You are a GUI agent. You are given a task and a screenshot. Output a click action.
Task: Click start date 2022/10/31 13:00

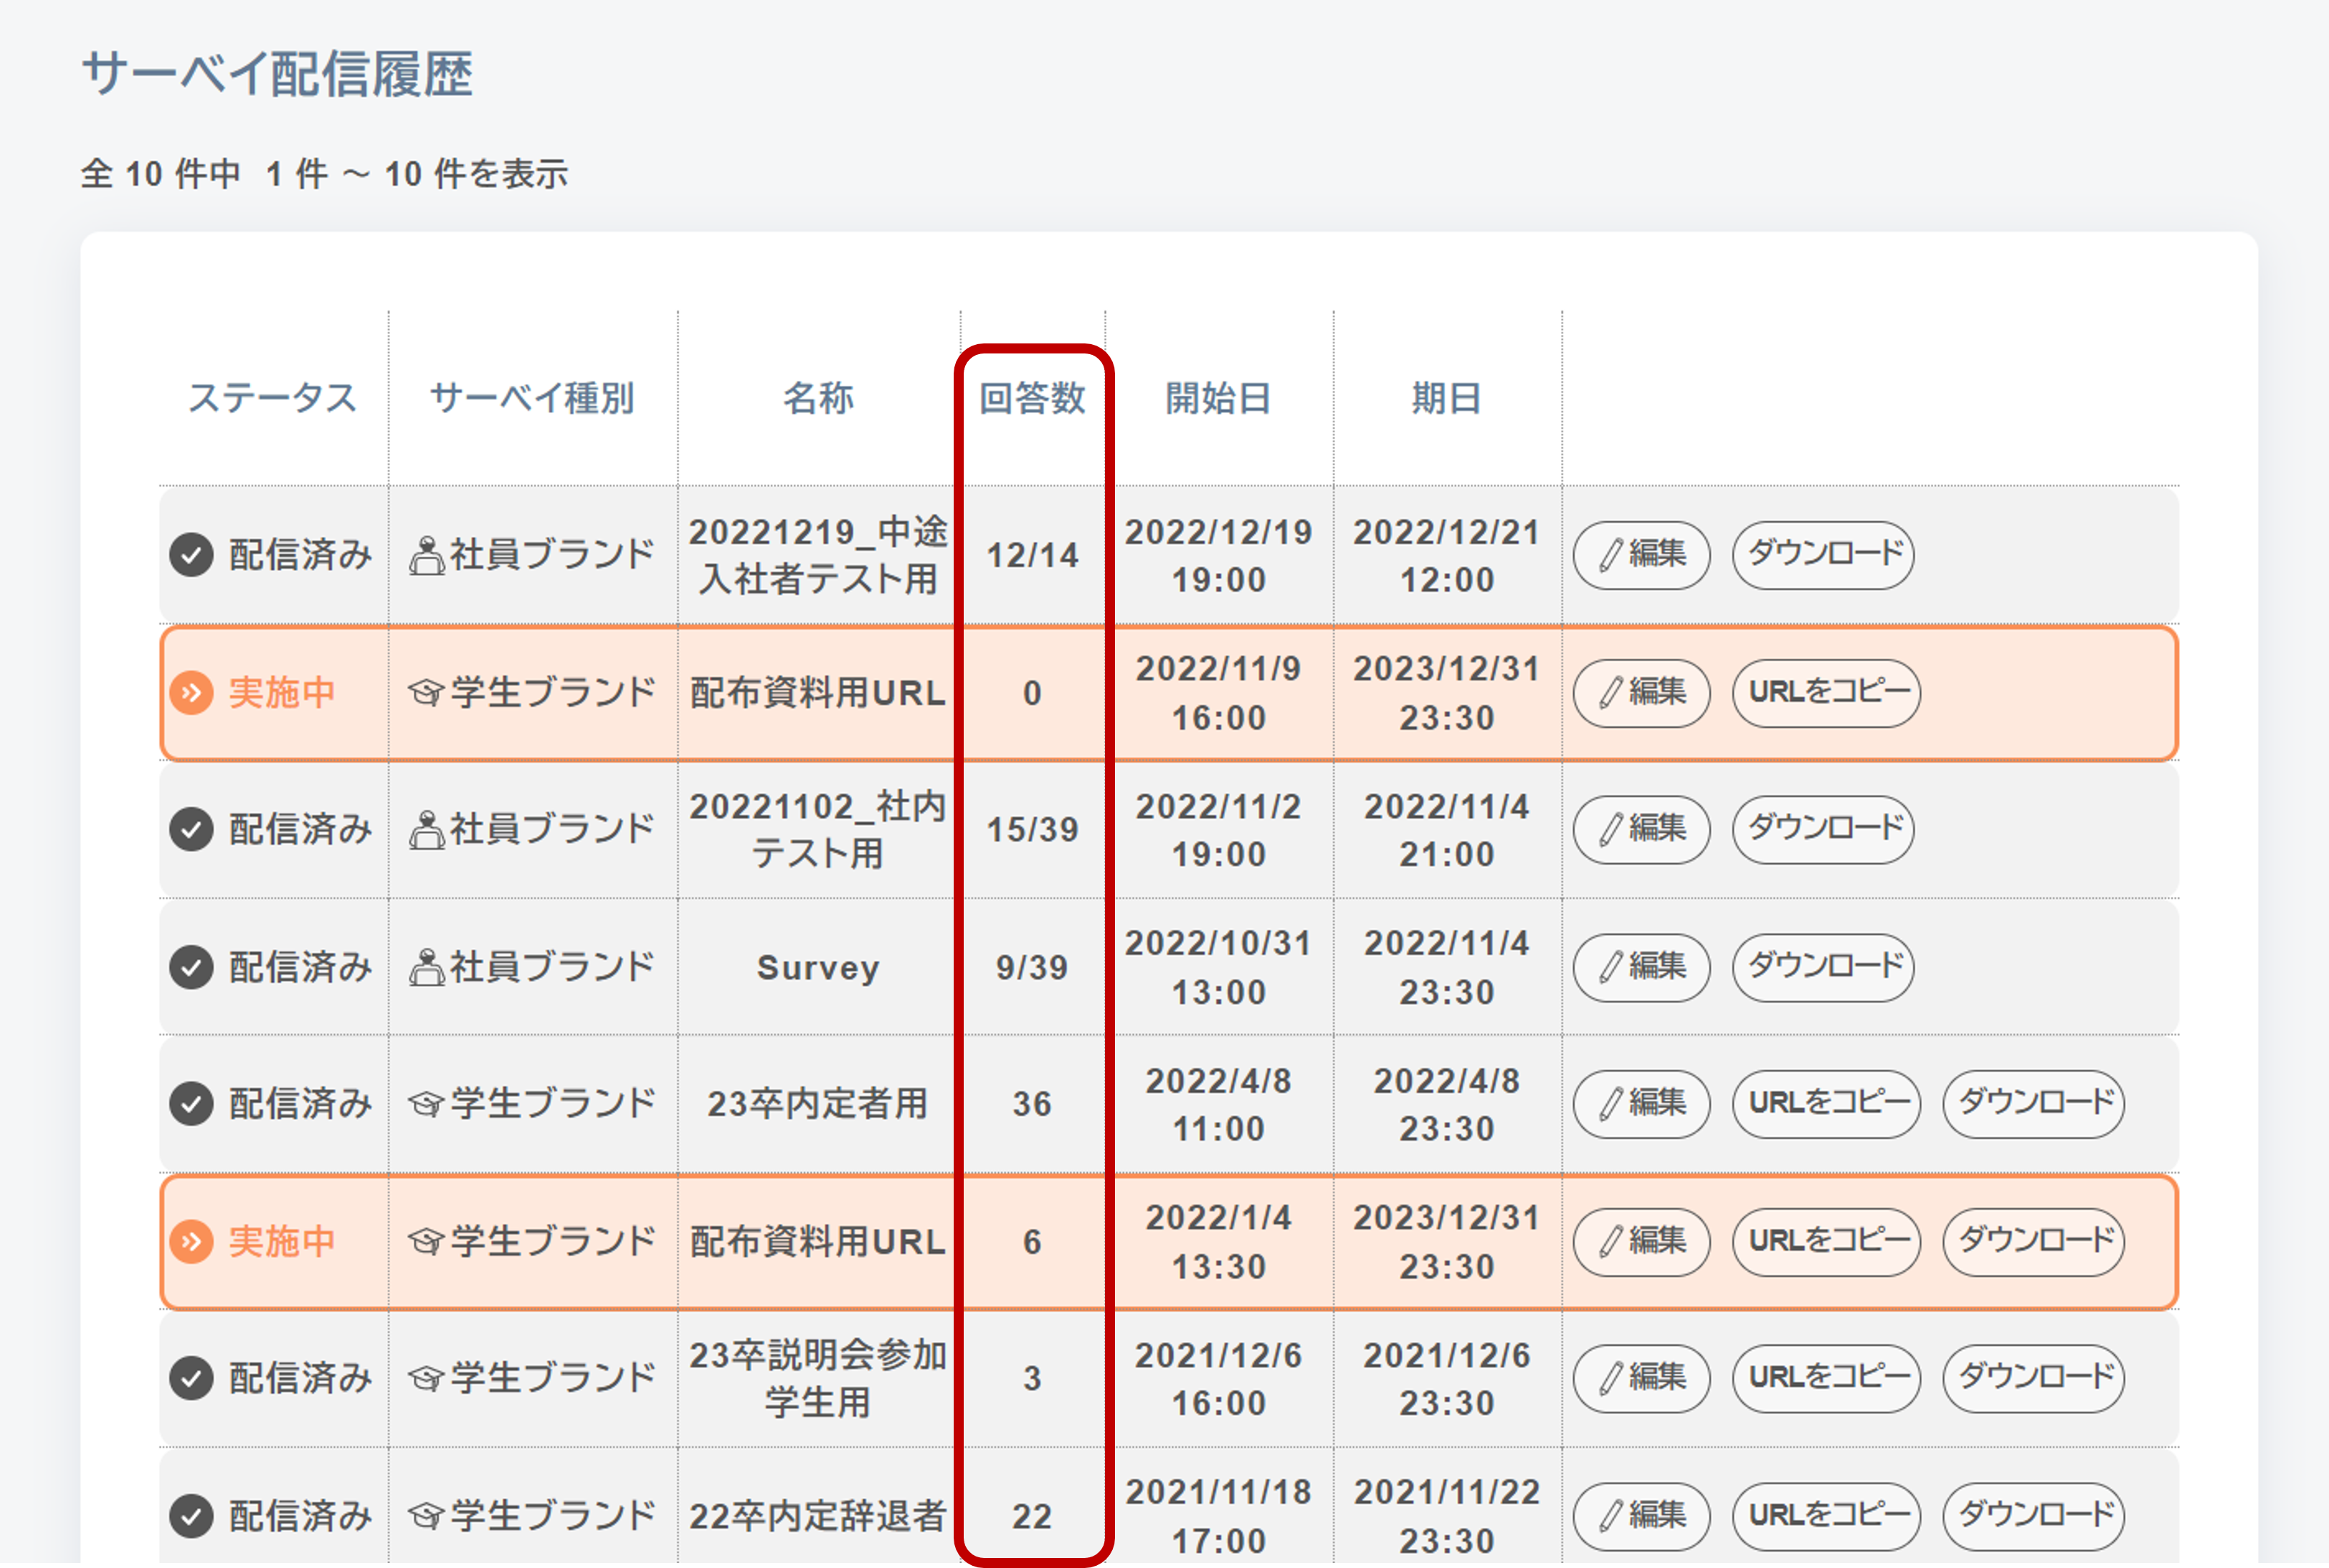(1218, 967)
